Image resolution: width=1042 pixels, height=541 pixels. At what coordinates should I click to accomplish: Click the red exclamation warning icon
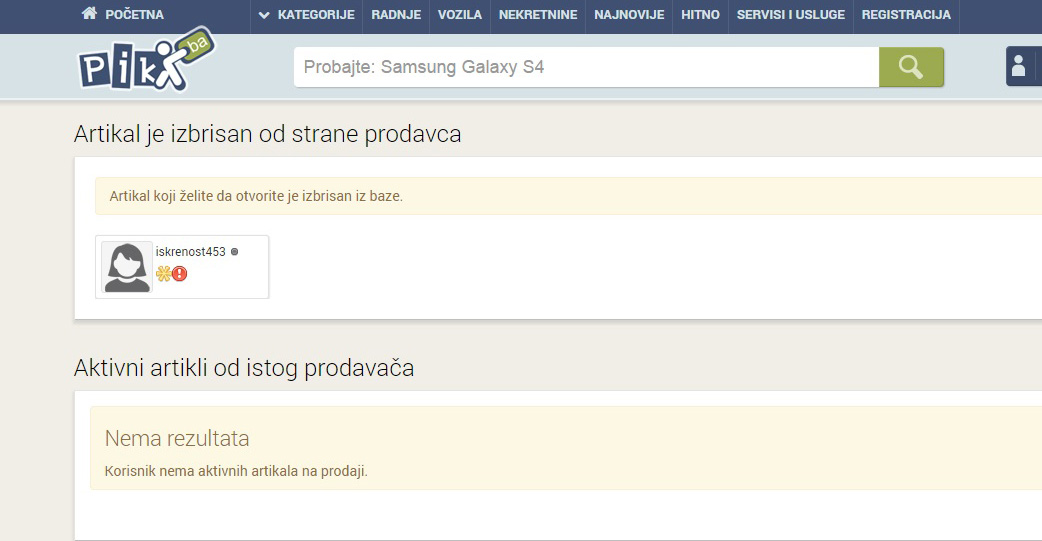(180, 273)
